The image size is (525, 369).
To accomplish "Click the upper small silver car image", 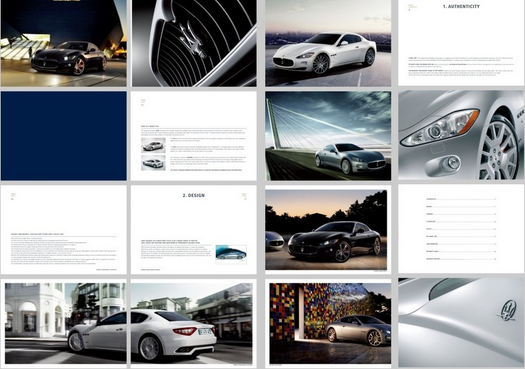I will 153,146.
